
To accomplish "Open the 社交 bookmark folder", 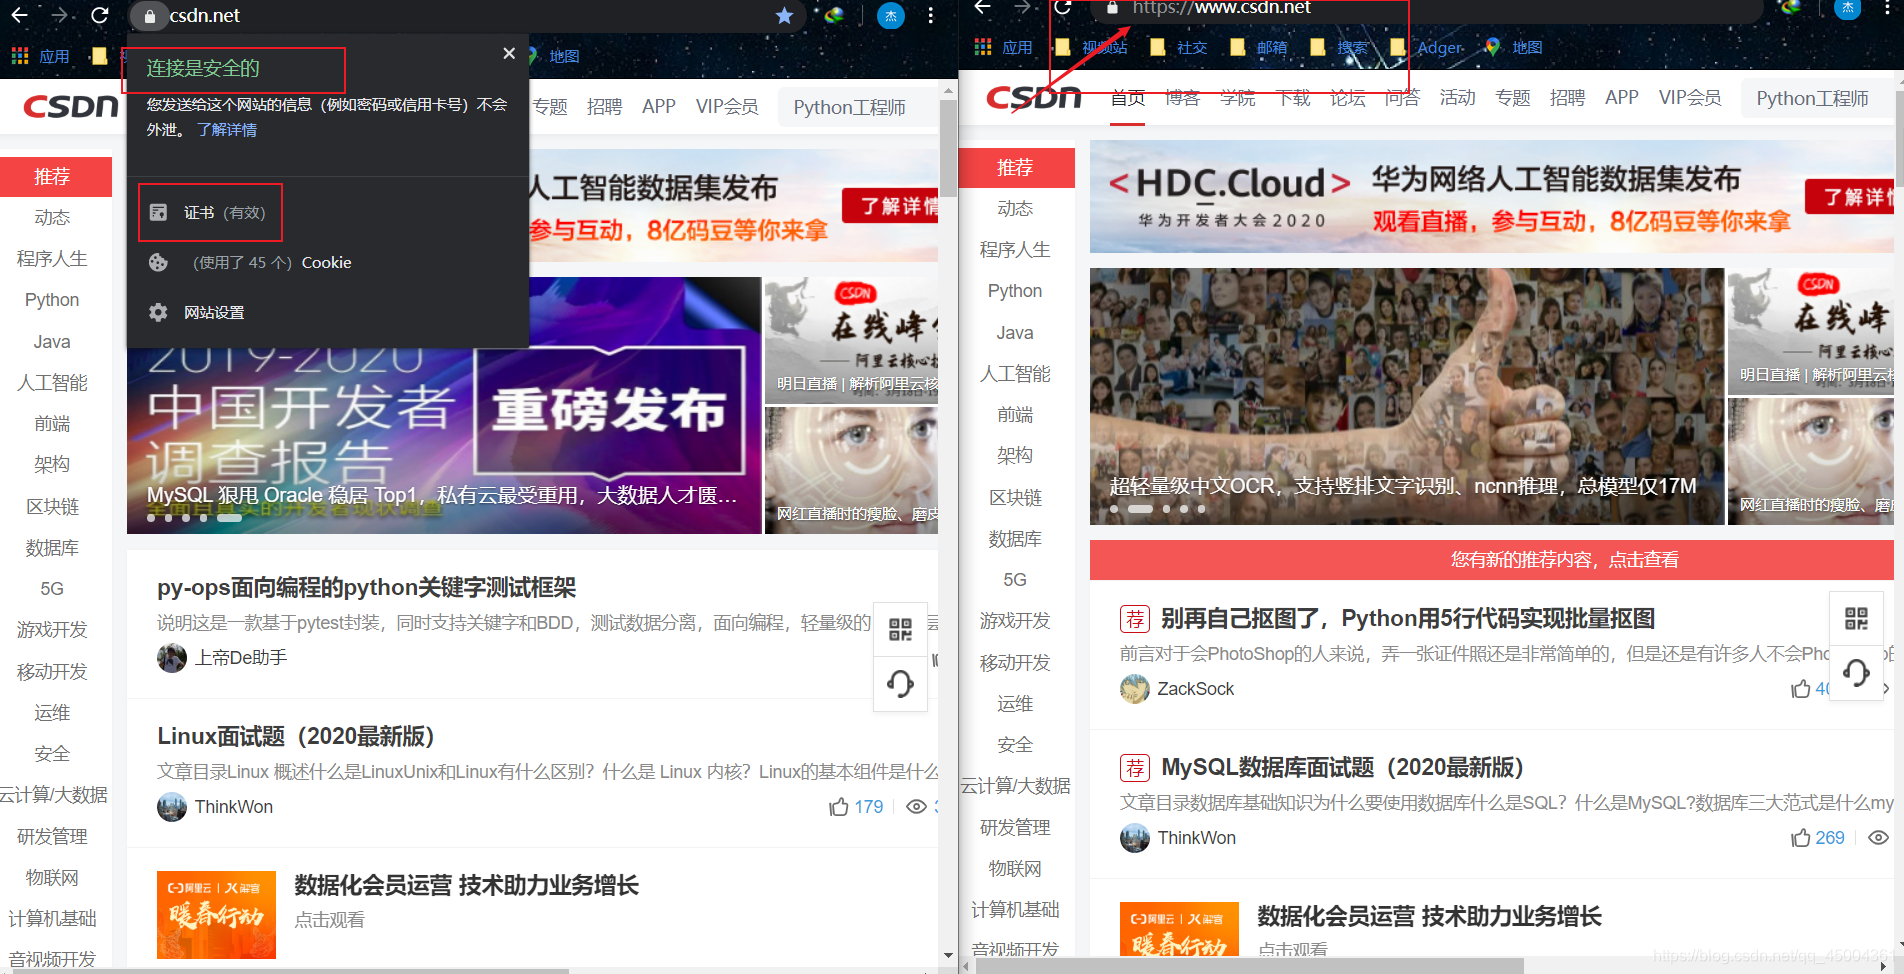I will [1179, 47].
